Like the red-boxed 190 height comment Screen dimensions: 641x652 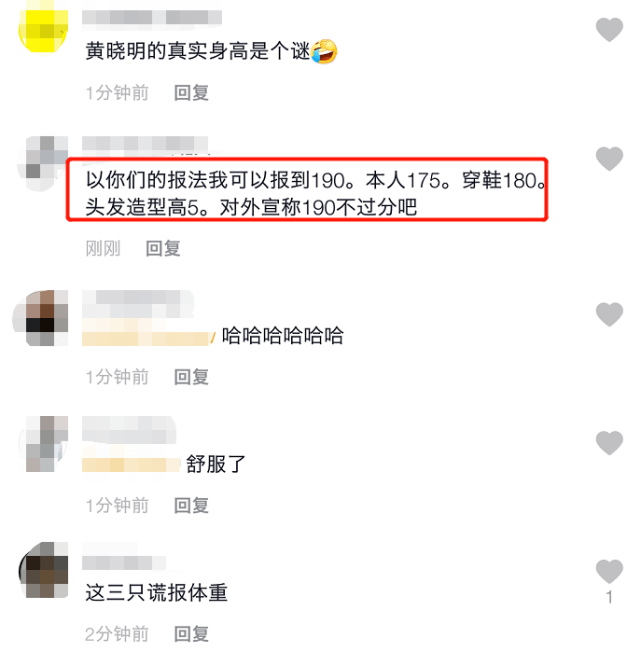tap(609, 158)
